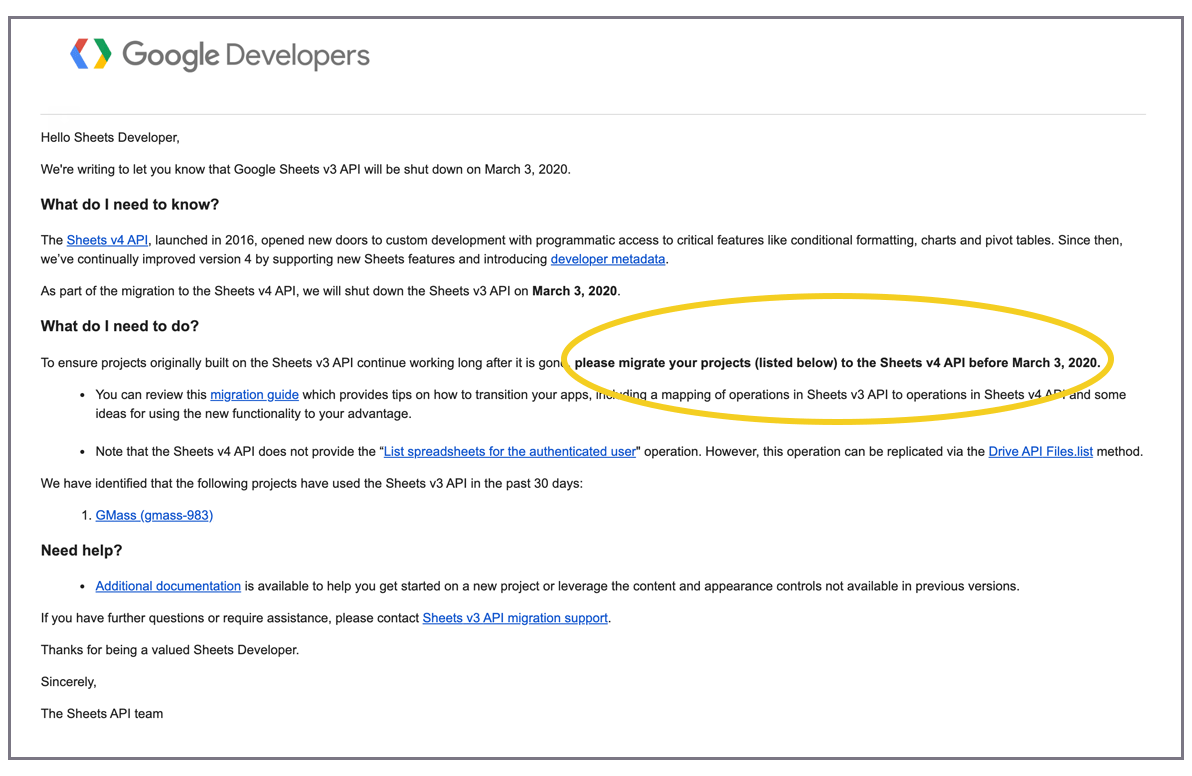
Task: Visit the Additional documentation link
Action: 168,586
